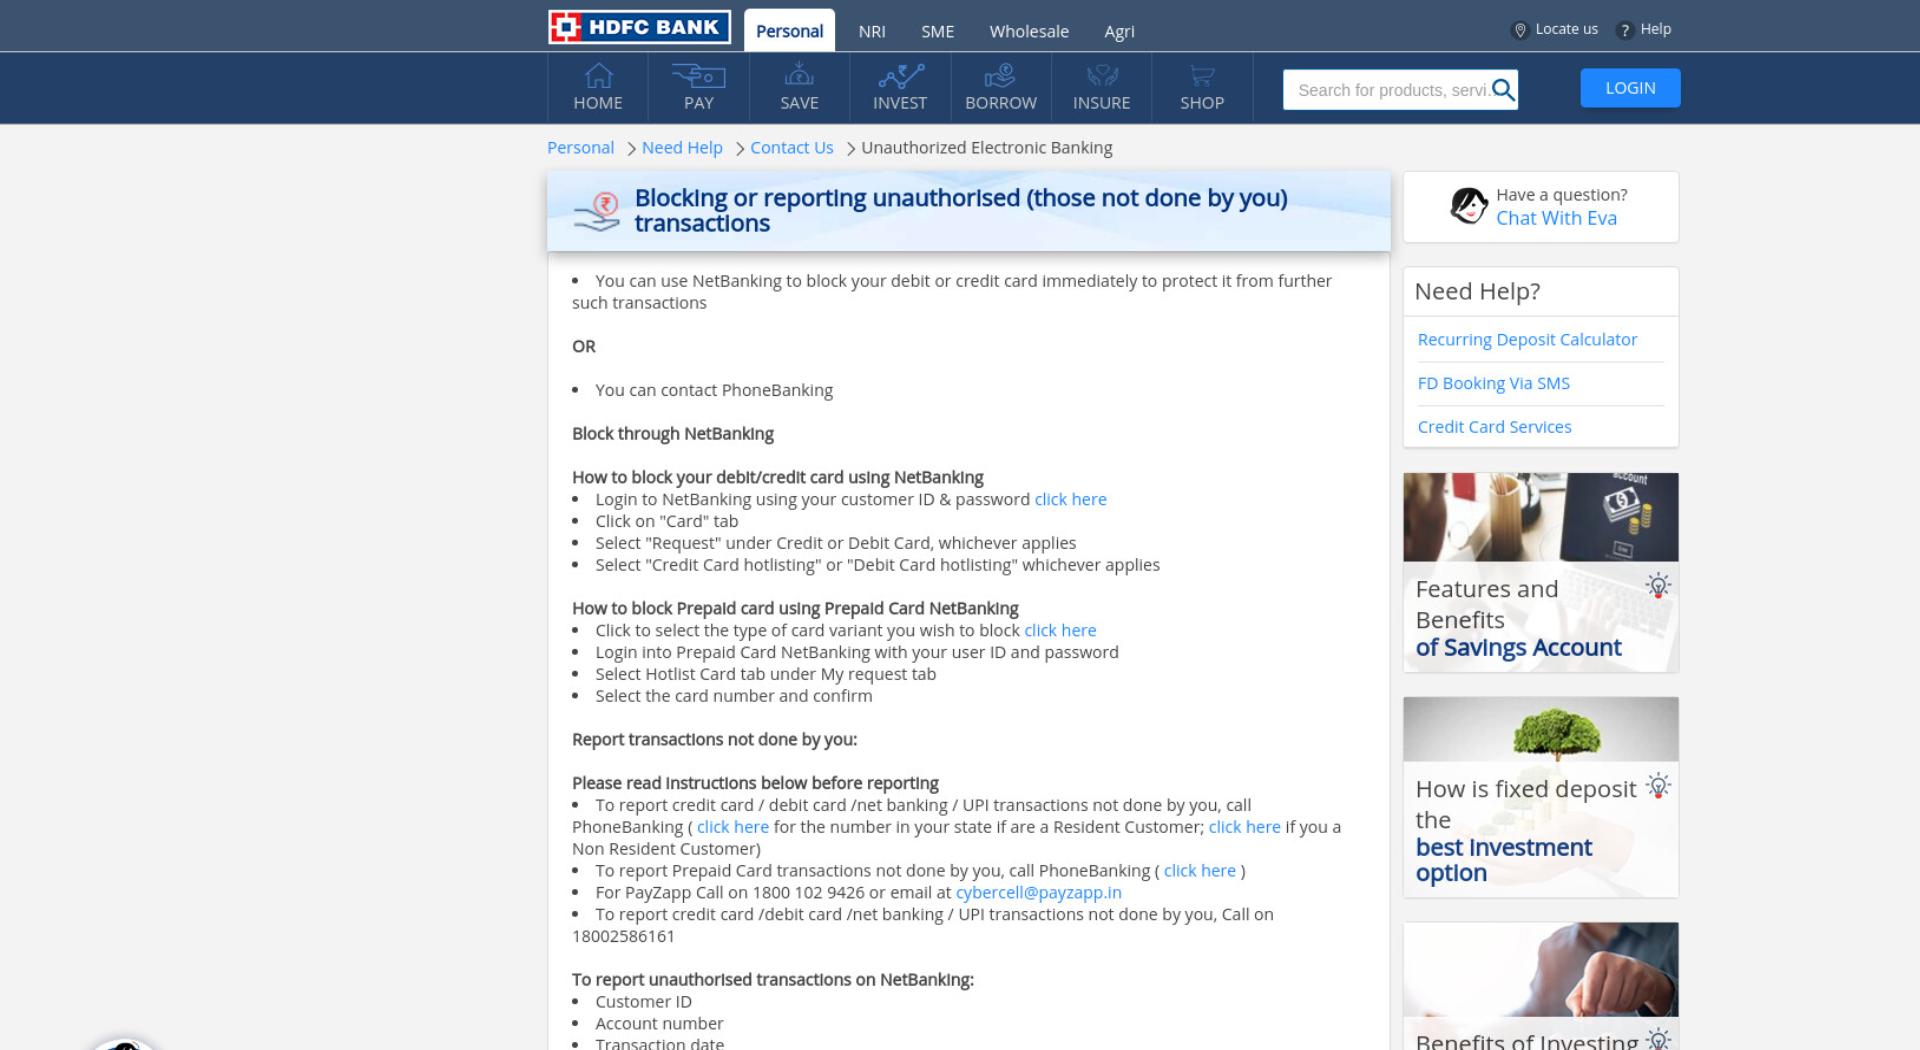Click the Locate us pin icon
Screen dimensions: 1920x1050
pos(1519,30)
